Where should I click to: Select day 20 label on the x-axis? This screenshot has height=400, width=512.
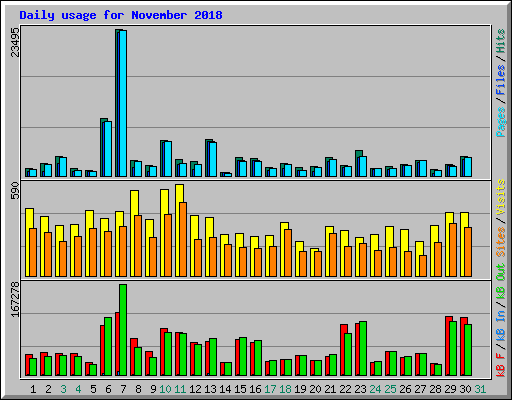click(315, 389)
